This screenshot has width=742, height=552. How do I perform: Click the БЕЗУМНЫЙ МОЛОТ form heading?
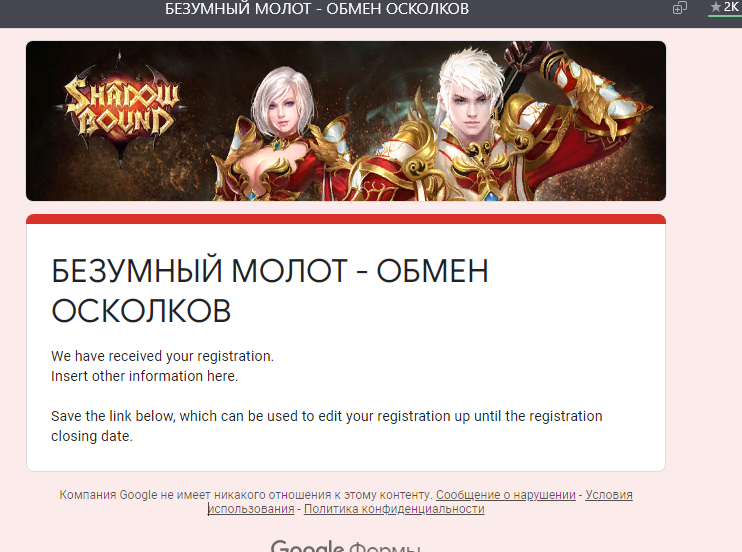270,291
